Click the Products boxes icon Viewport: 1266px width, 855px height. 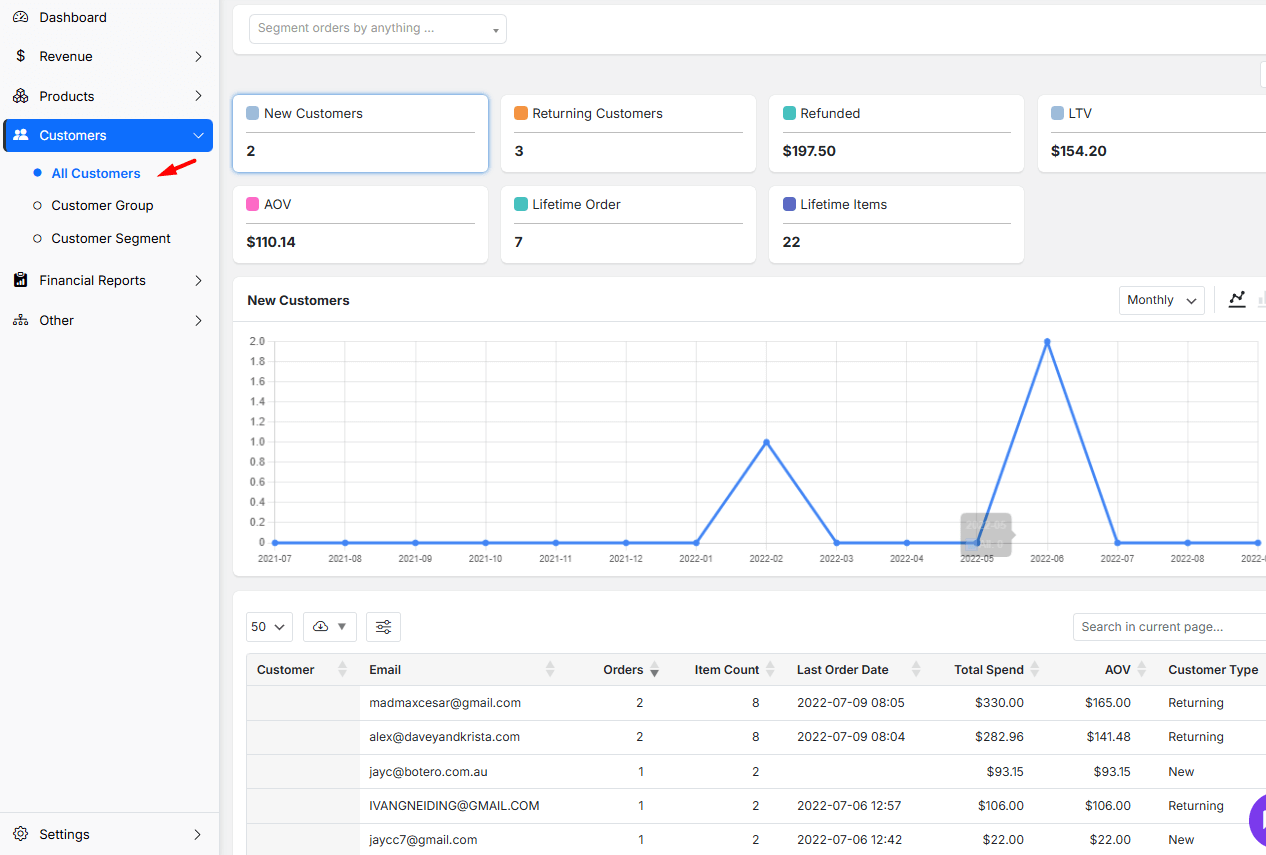pyautogui.click(x=20, y=96)
